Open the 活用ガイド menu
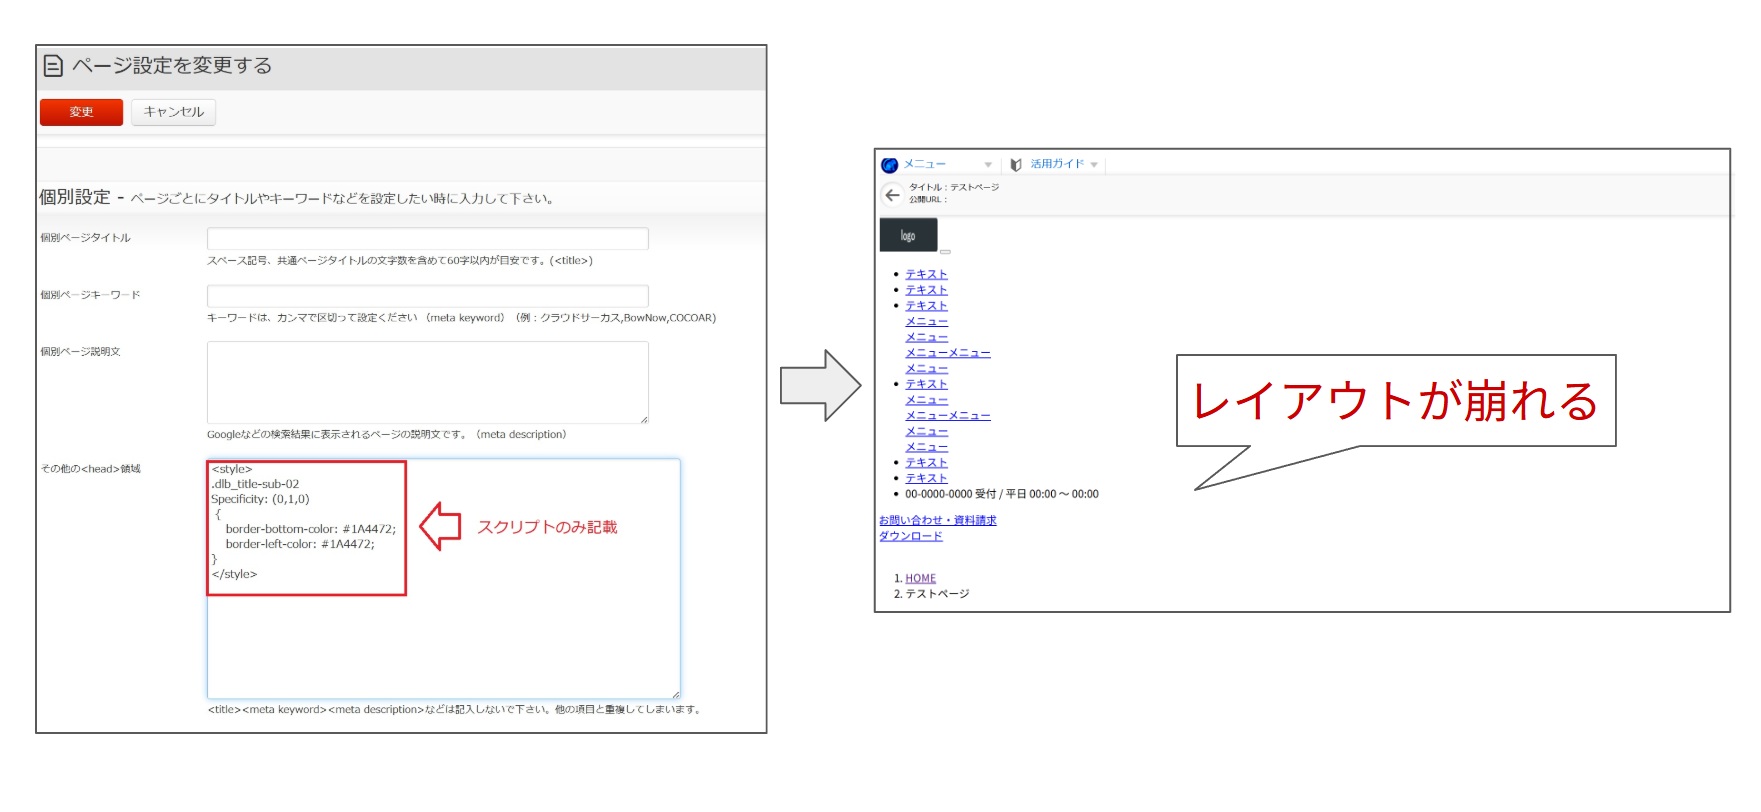 1057,164
